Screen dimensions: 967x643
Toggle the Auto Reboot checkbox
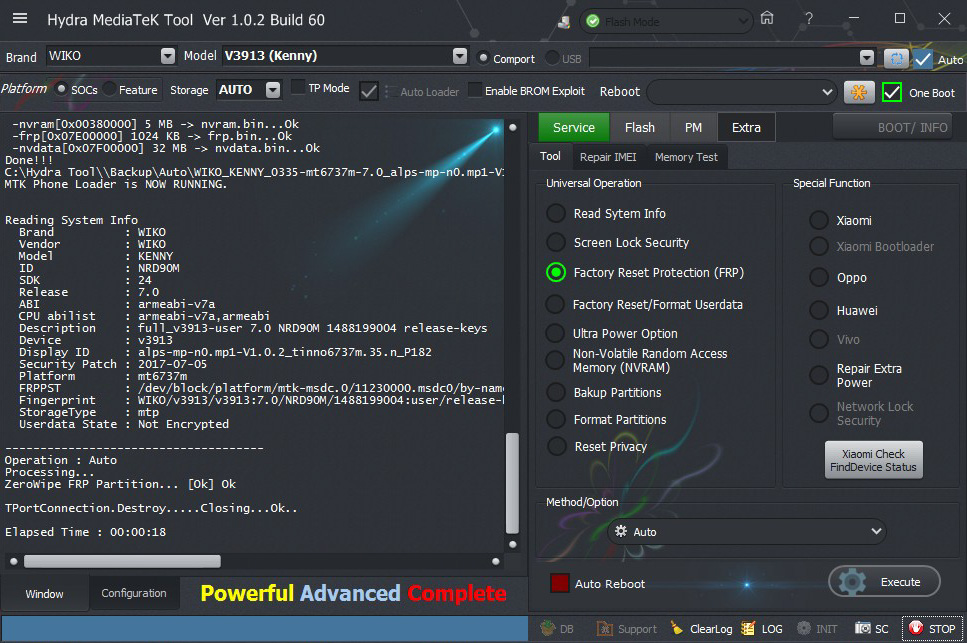click(x=559, y=583)
